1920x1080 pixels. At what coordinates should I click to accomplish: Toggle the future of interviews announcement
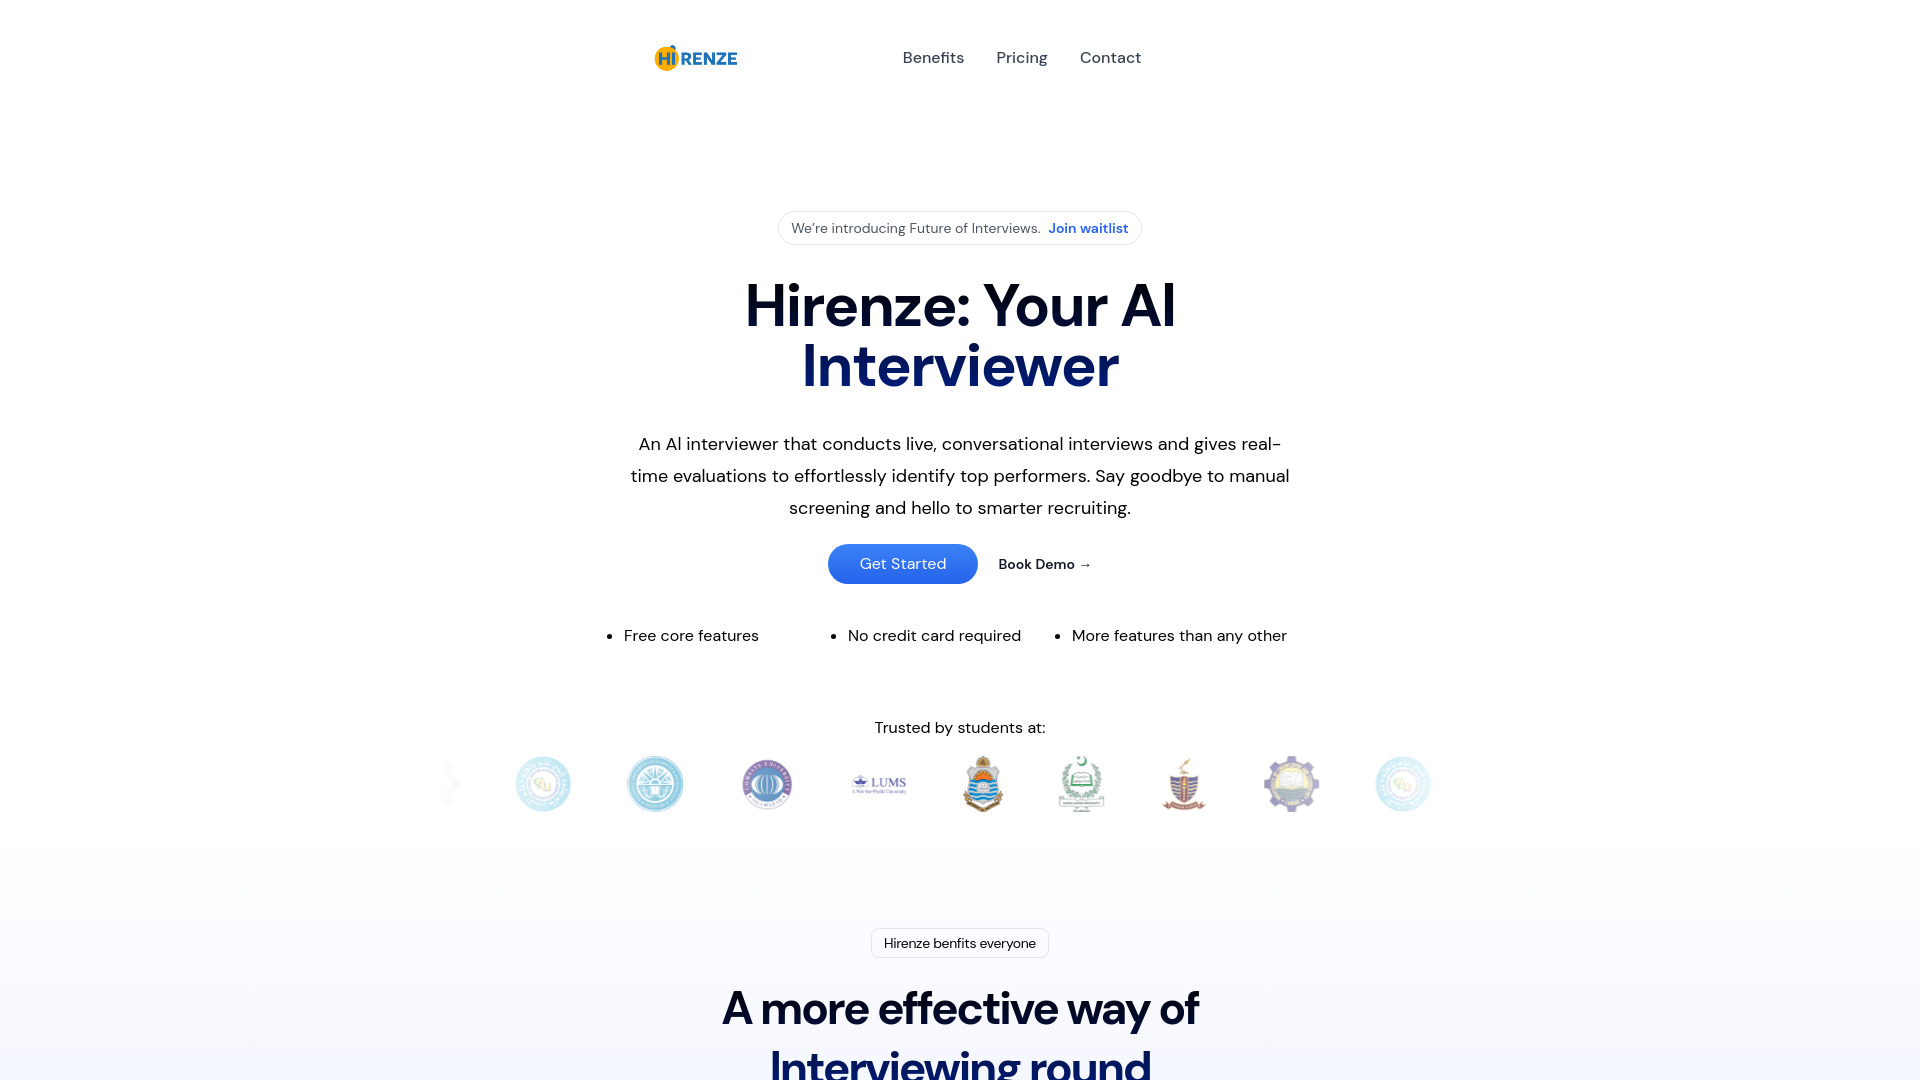coord(960,228)
